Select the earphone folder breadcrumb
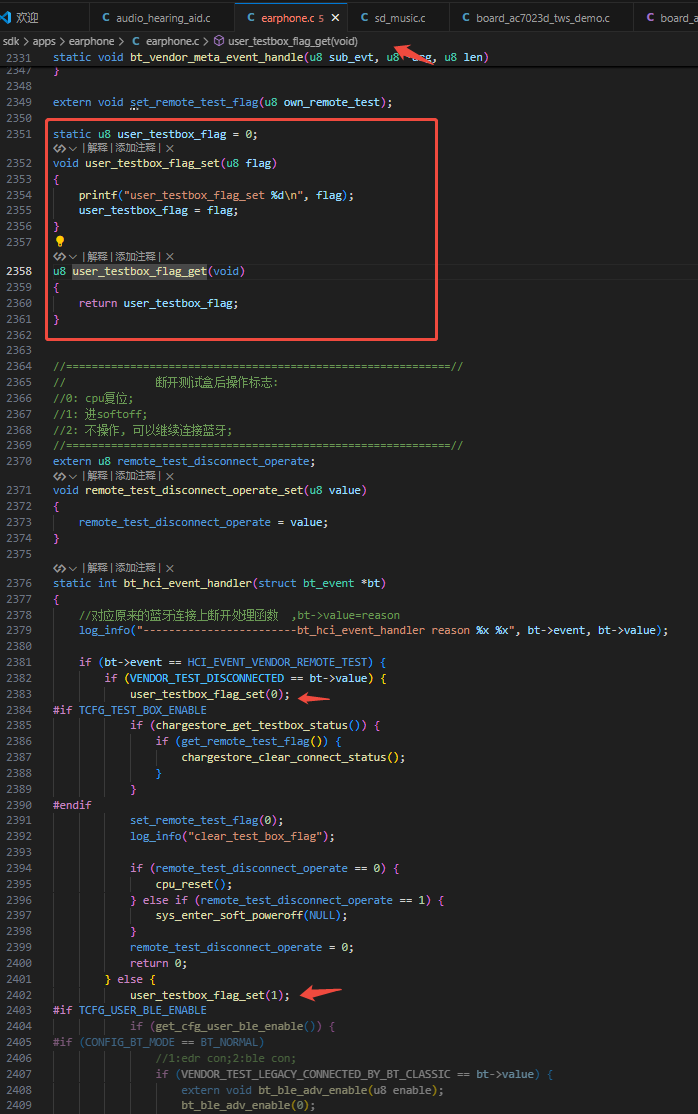Image resolution: width=698 pixels, height=1114 pixels. click(91, 41)
